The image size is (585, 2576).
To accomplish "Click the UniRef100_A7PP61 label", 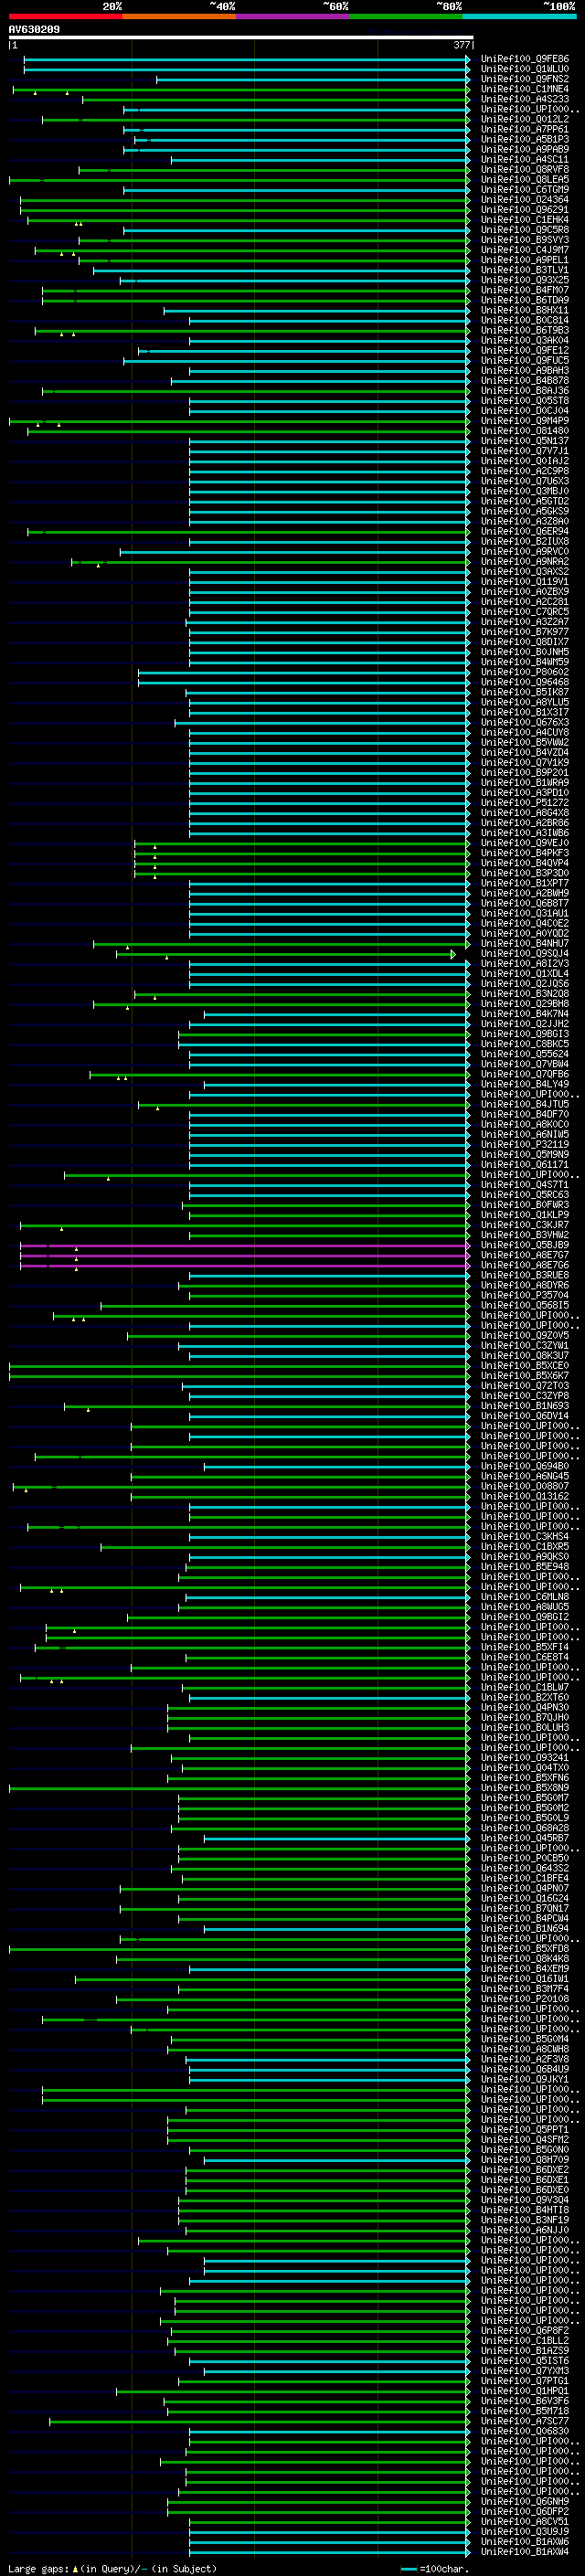I will click(x=524, y=129).
